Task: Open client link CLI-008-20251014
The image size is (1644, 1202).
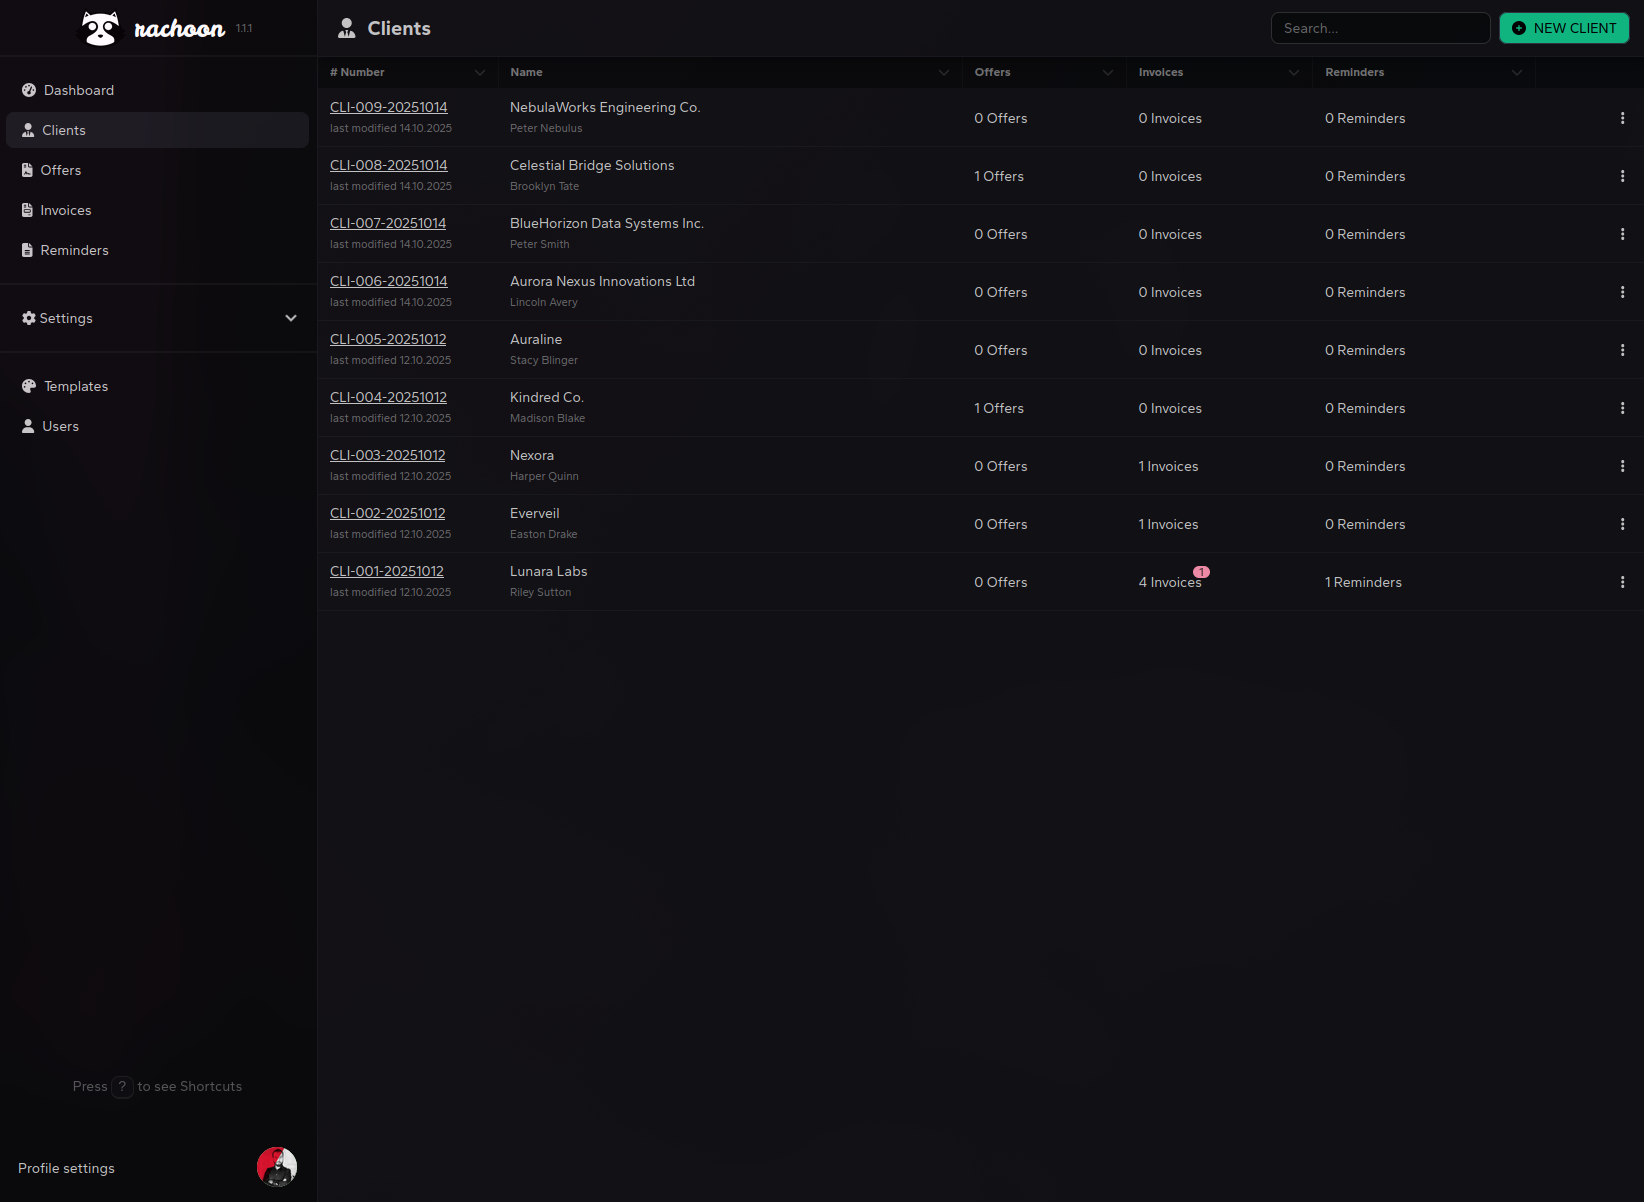Action: 388,165
